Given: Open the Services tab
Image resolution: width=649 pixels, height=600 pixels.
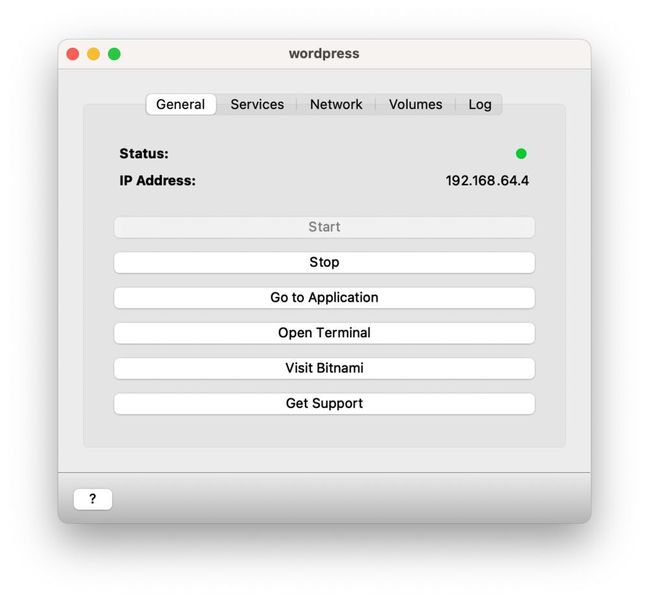Looking at the screenshot, I should click(x=257, y=104).
